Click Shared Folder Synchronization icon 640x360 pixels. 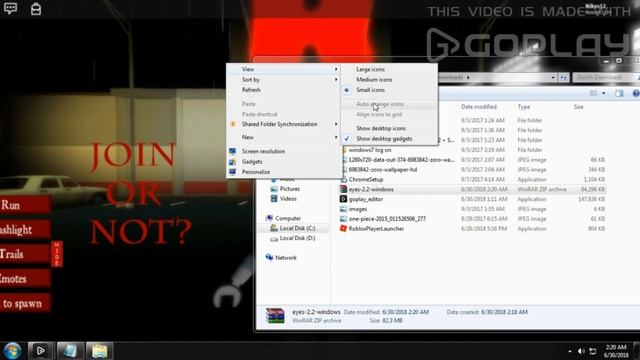[233, 124]
